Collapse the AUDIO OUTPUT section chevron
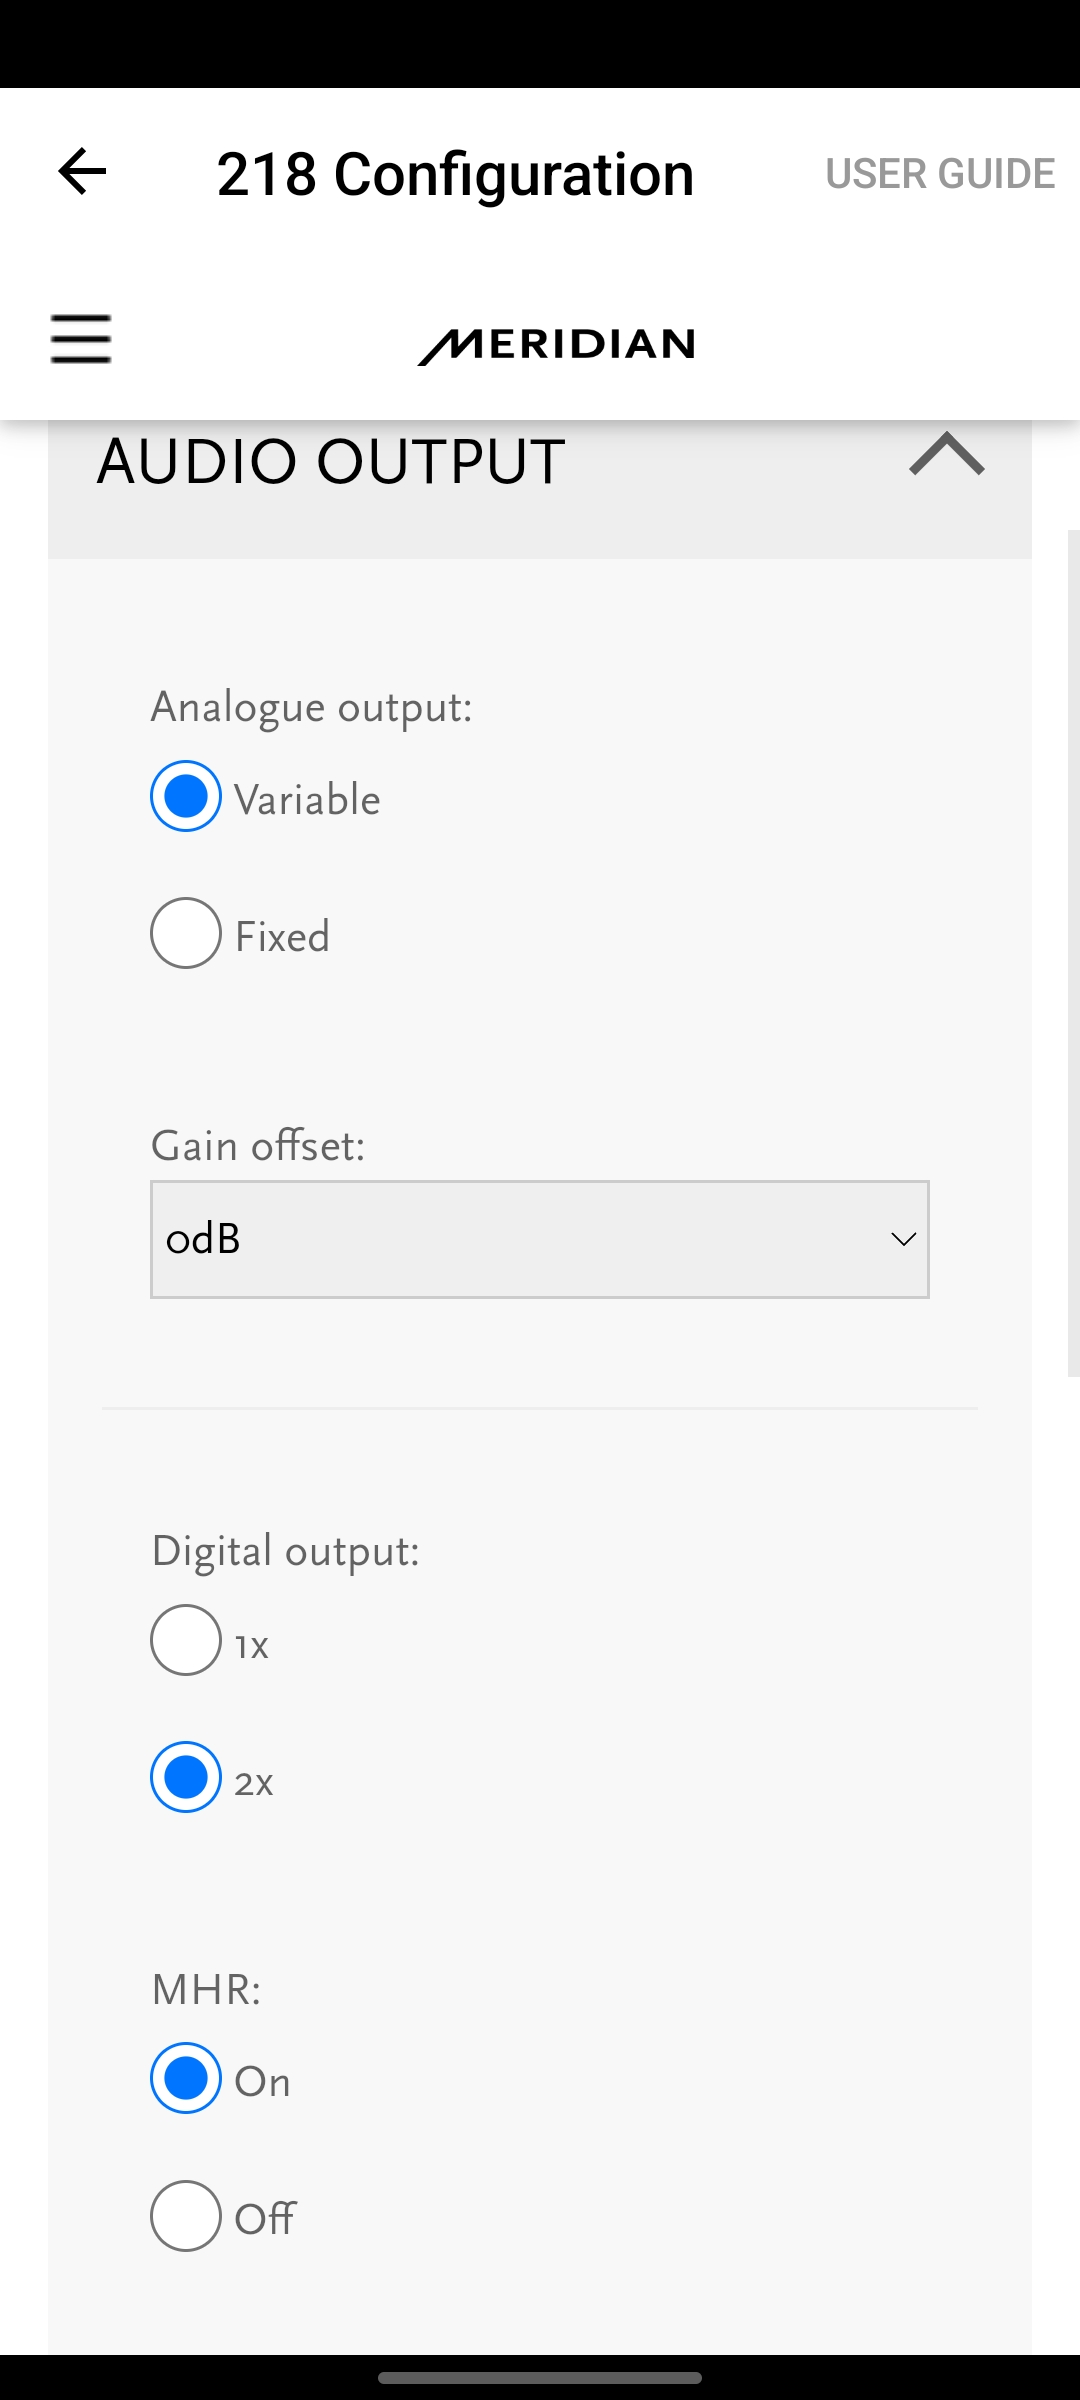This screenshot has width=1080, height=2400. coord(945,461)
